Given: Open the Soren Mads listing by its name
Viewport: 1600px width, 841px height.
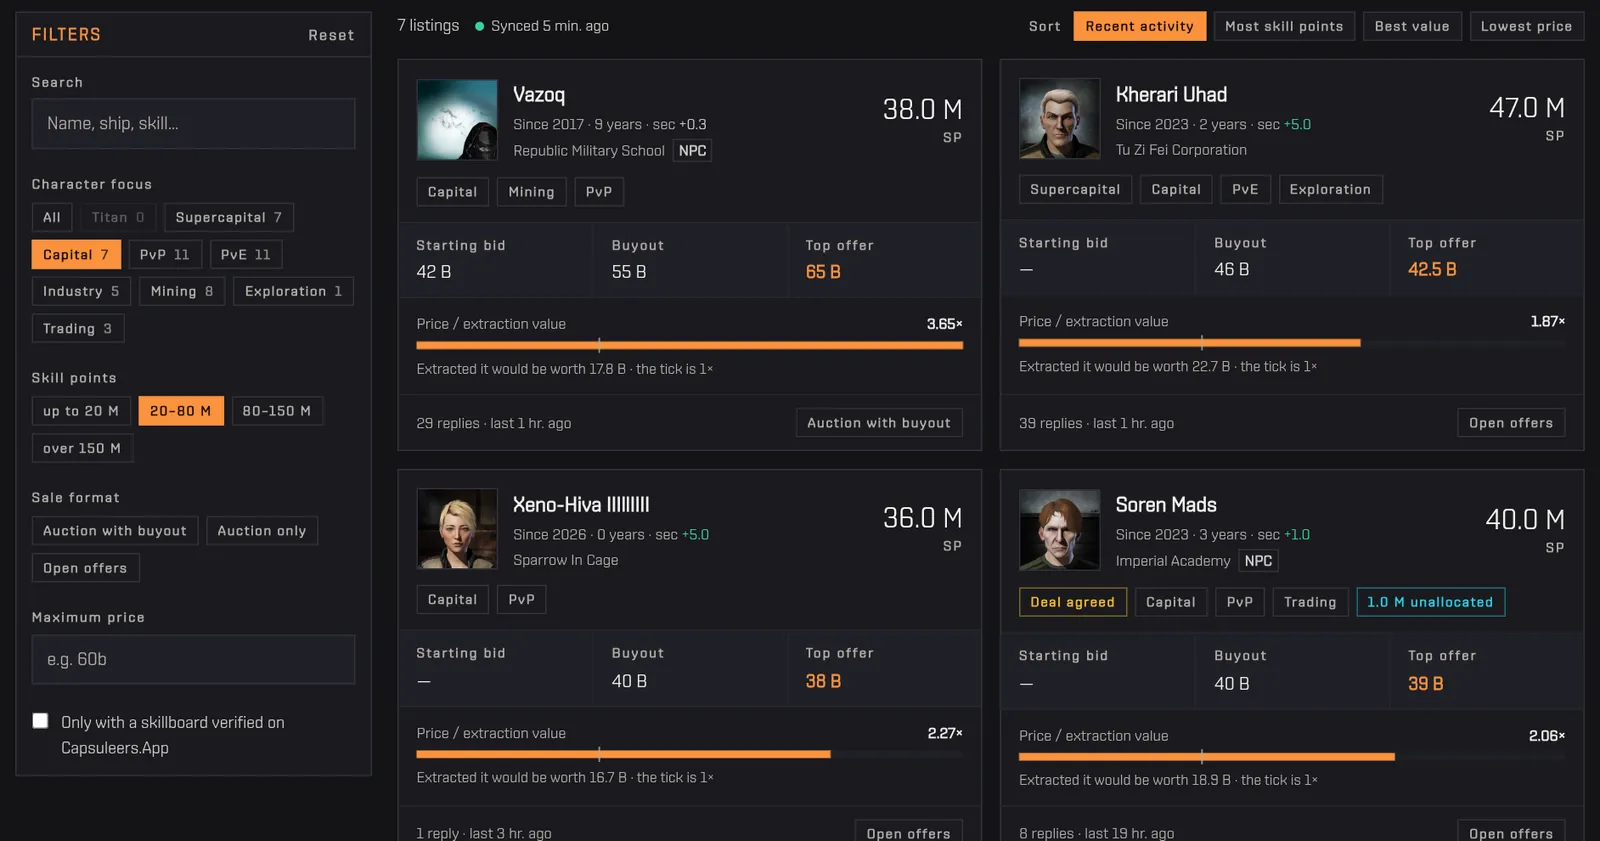Looking at the screenshot, I should (x=1166, y=505).
